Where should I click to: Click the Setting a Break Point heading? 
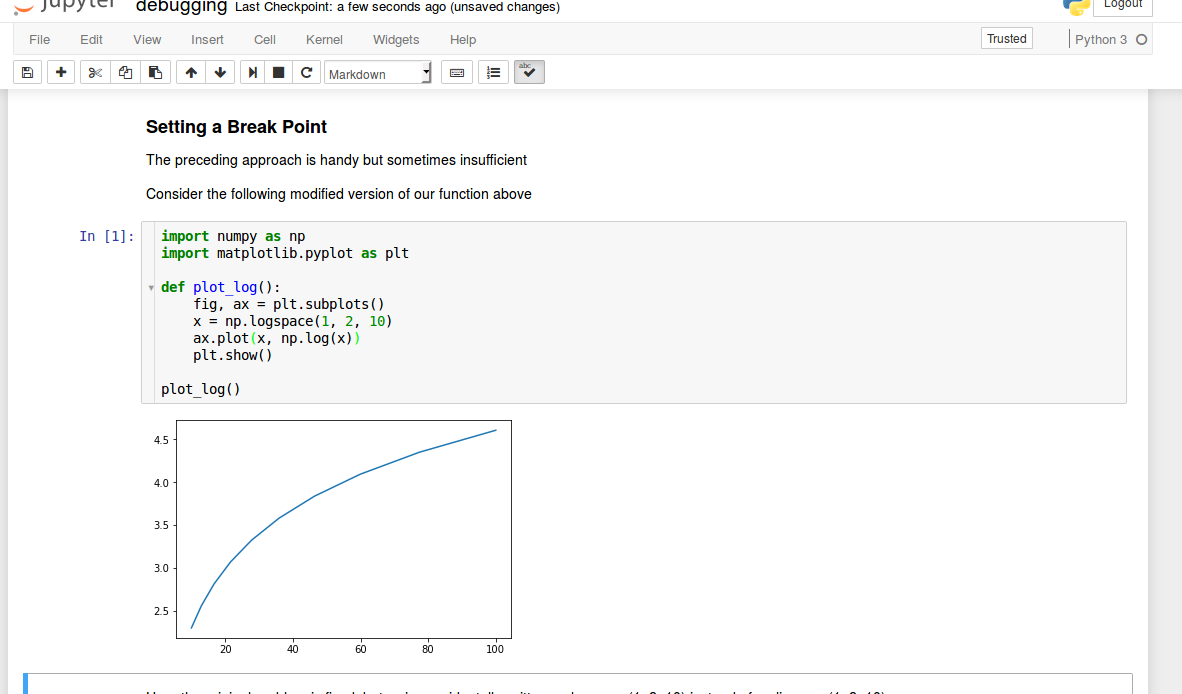(x=236, y=127)
